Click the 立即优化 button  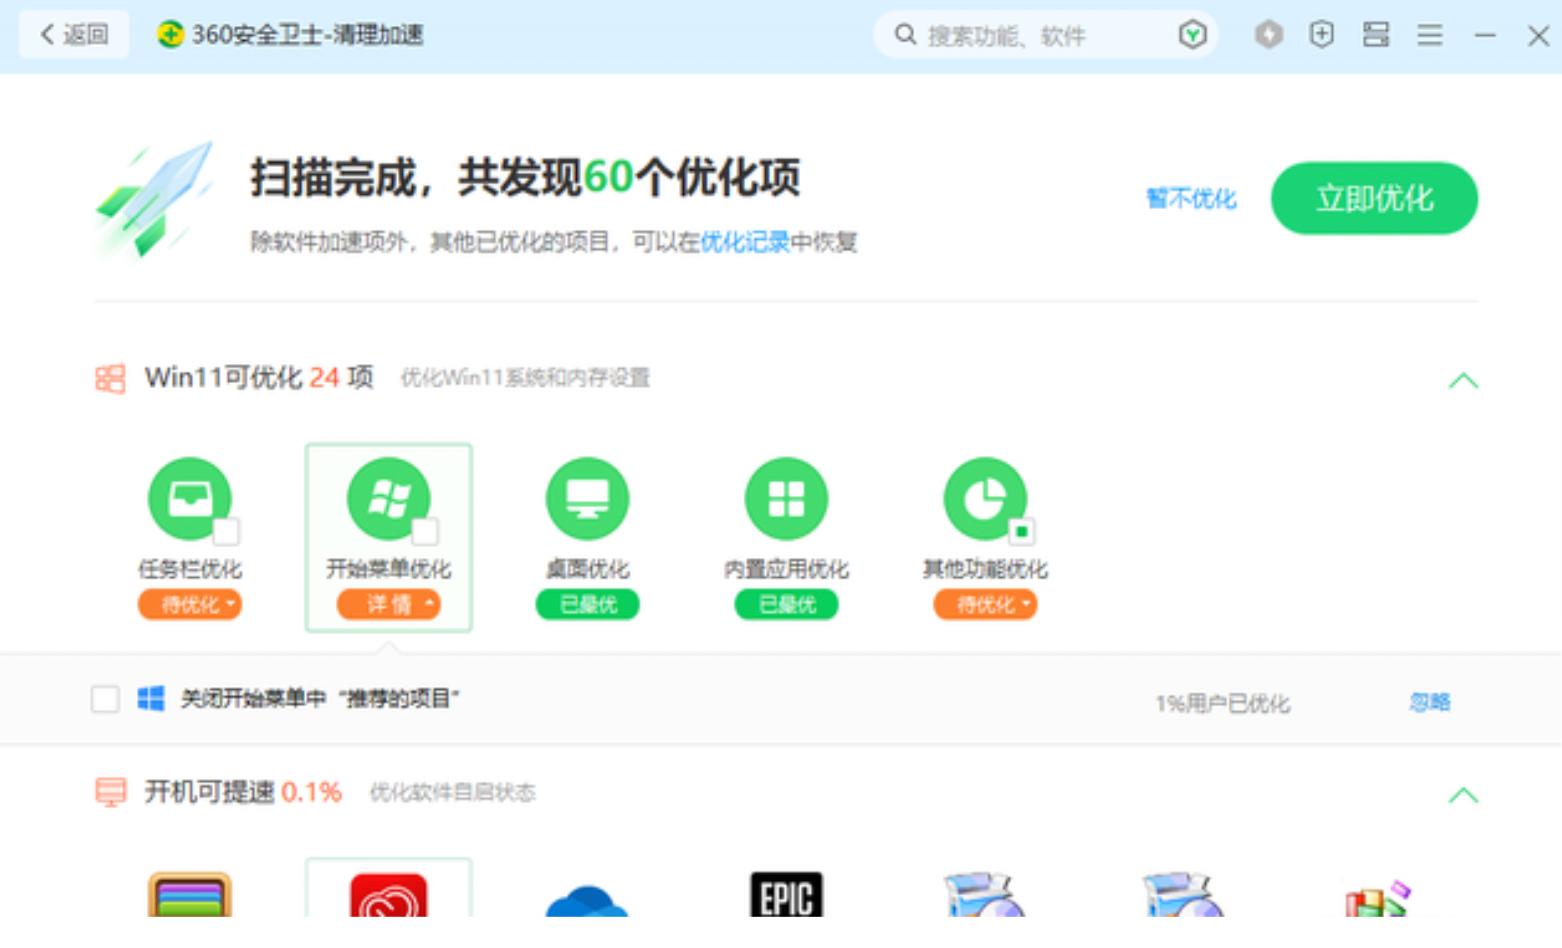point(1374,198)
